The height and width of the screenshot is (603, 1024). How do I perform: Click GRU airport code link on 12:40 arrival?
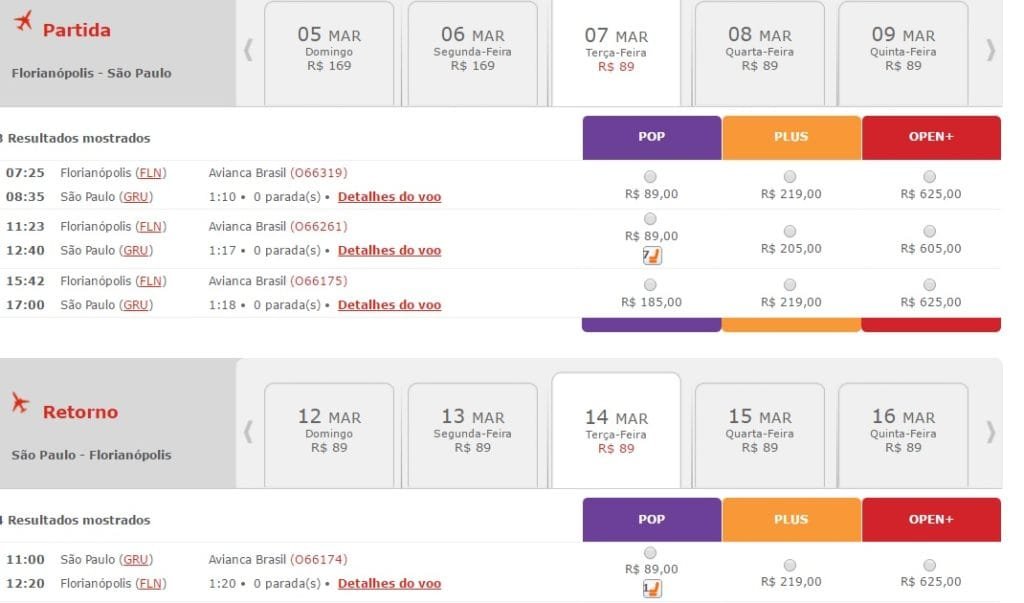[x=136, y=250]
